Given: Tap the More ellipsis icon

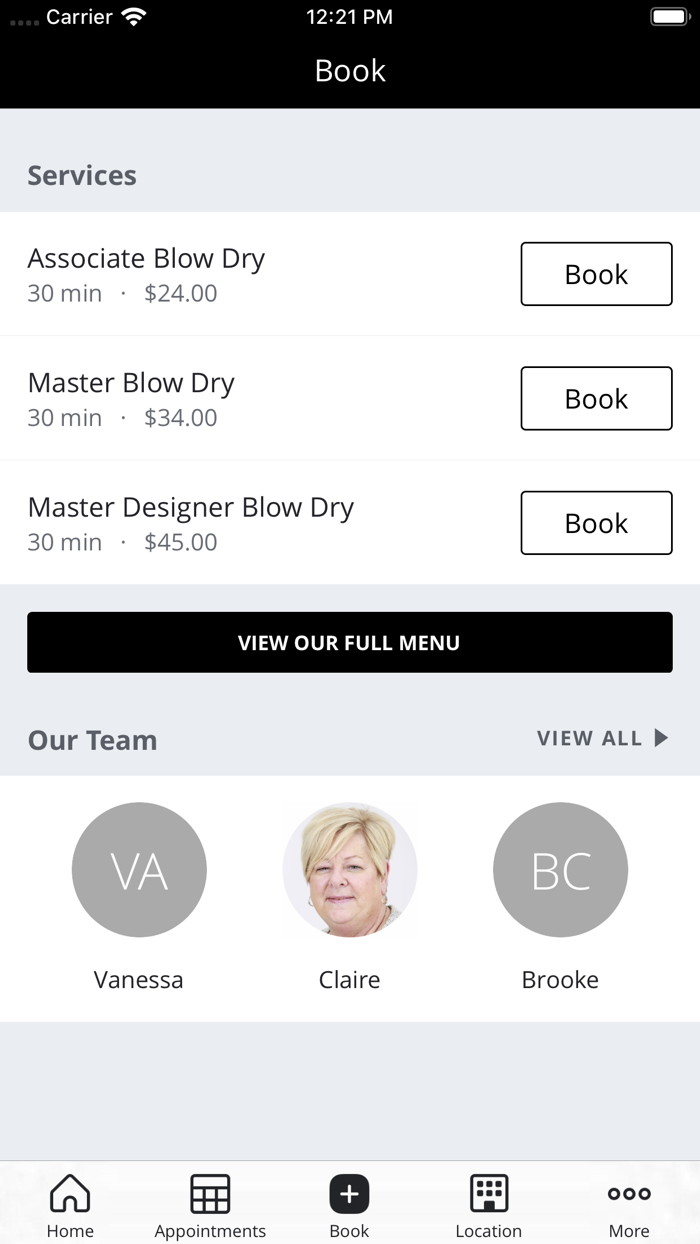Looking at the screenshot, I should 628,1192.
